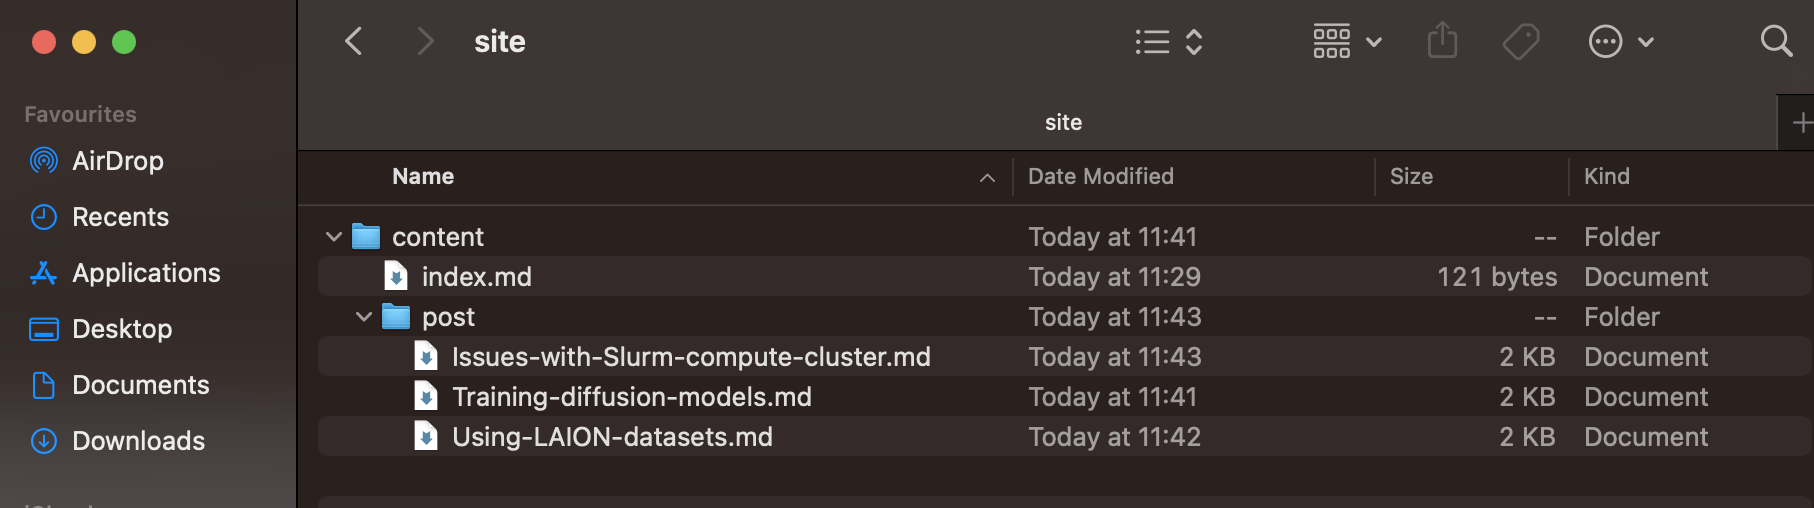Open the ellipsis action menu
The image size is (1814, 508).
[x=1621, y=42]
